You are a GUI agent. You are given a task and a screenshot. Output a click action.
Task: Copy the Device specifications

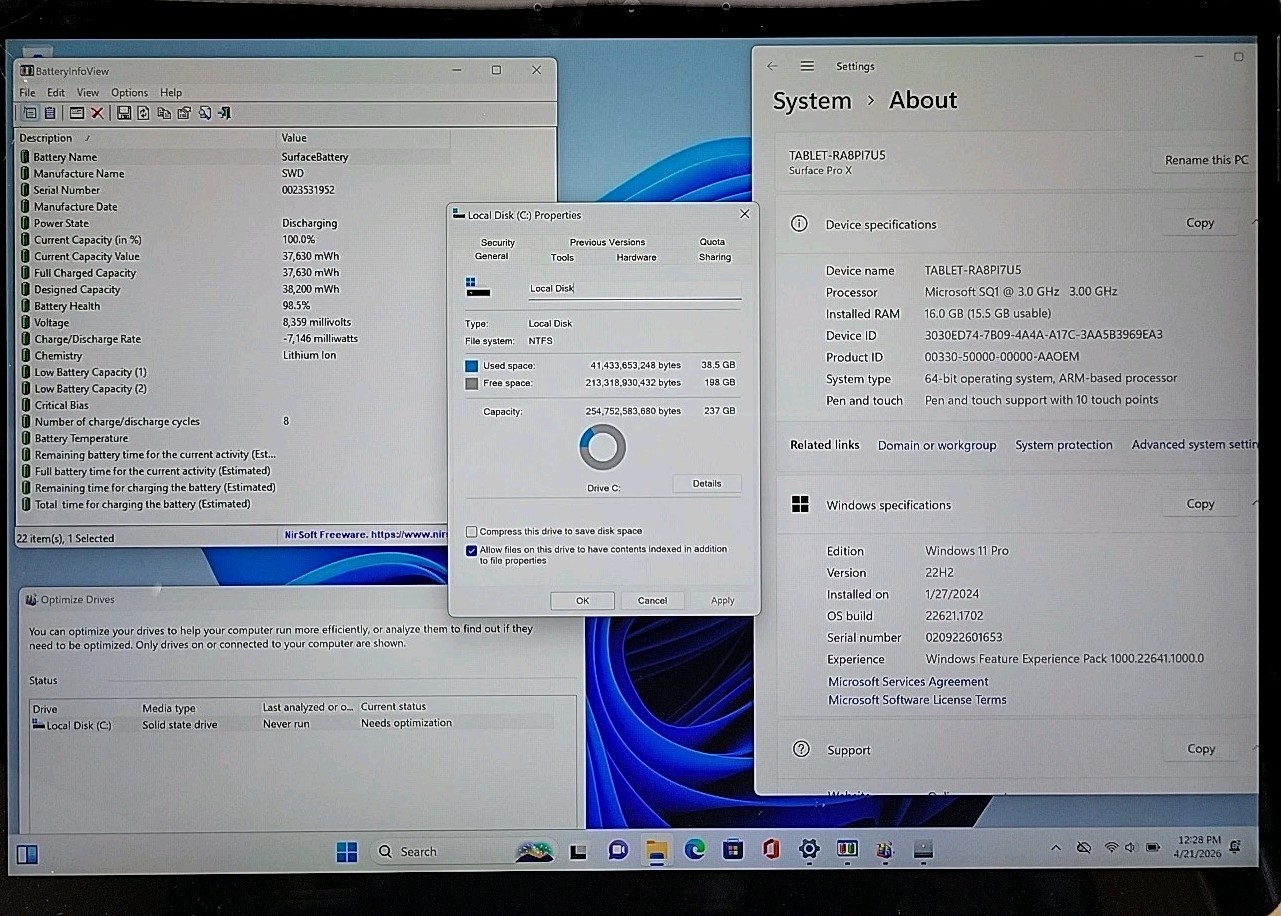point(1200,223)
